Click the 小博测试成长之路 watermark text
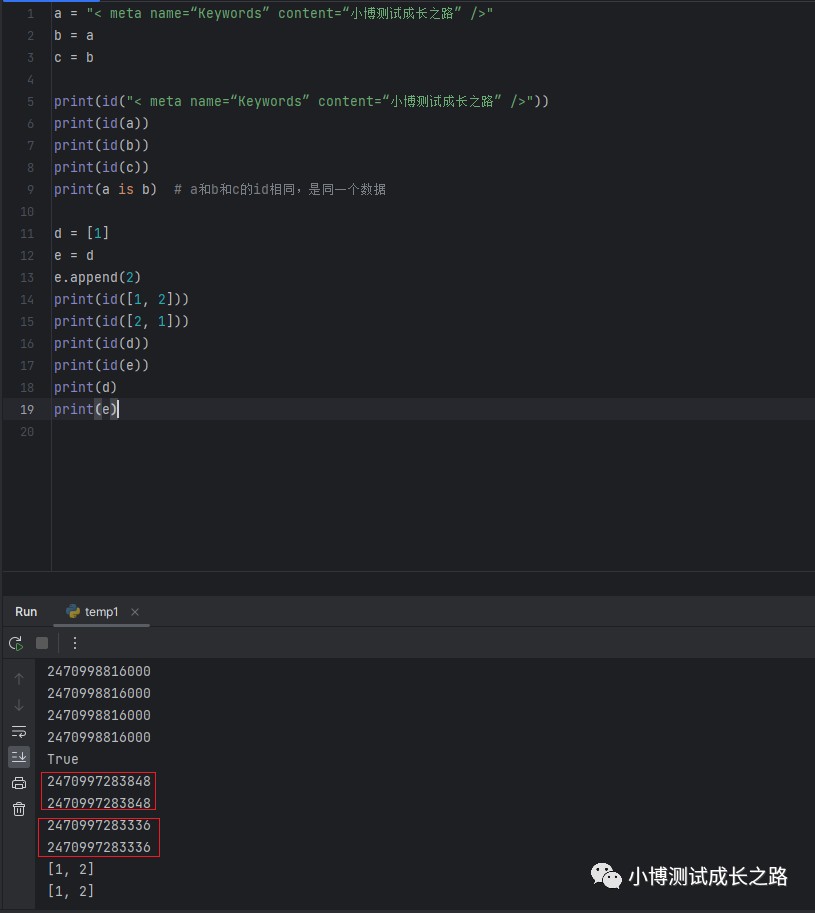 tap(708, 877)
